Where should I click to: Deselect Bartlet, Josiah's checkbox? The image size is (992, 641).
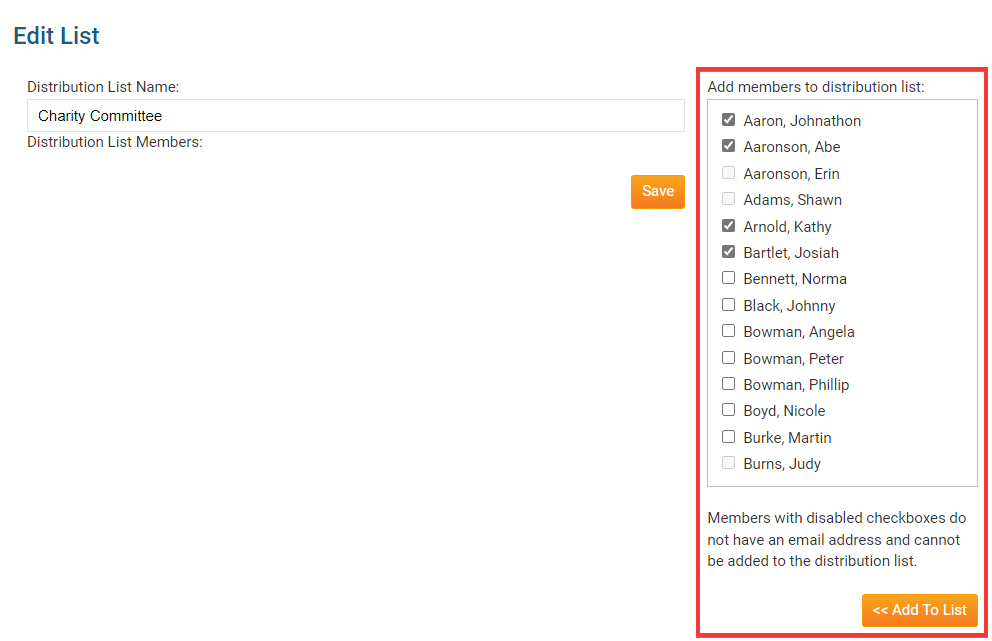click(x=729, y=251)
